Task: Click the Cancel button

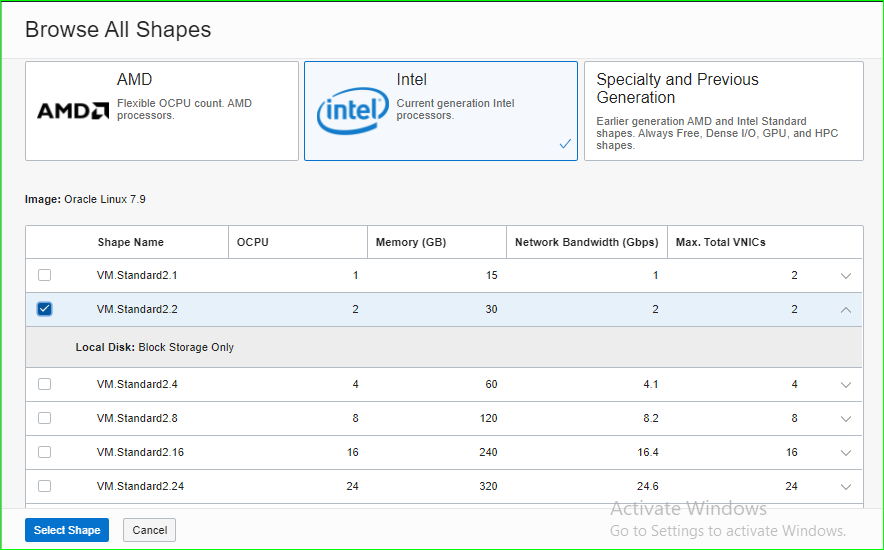Action: click(x=149, y=530)
